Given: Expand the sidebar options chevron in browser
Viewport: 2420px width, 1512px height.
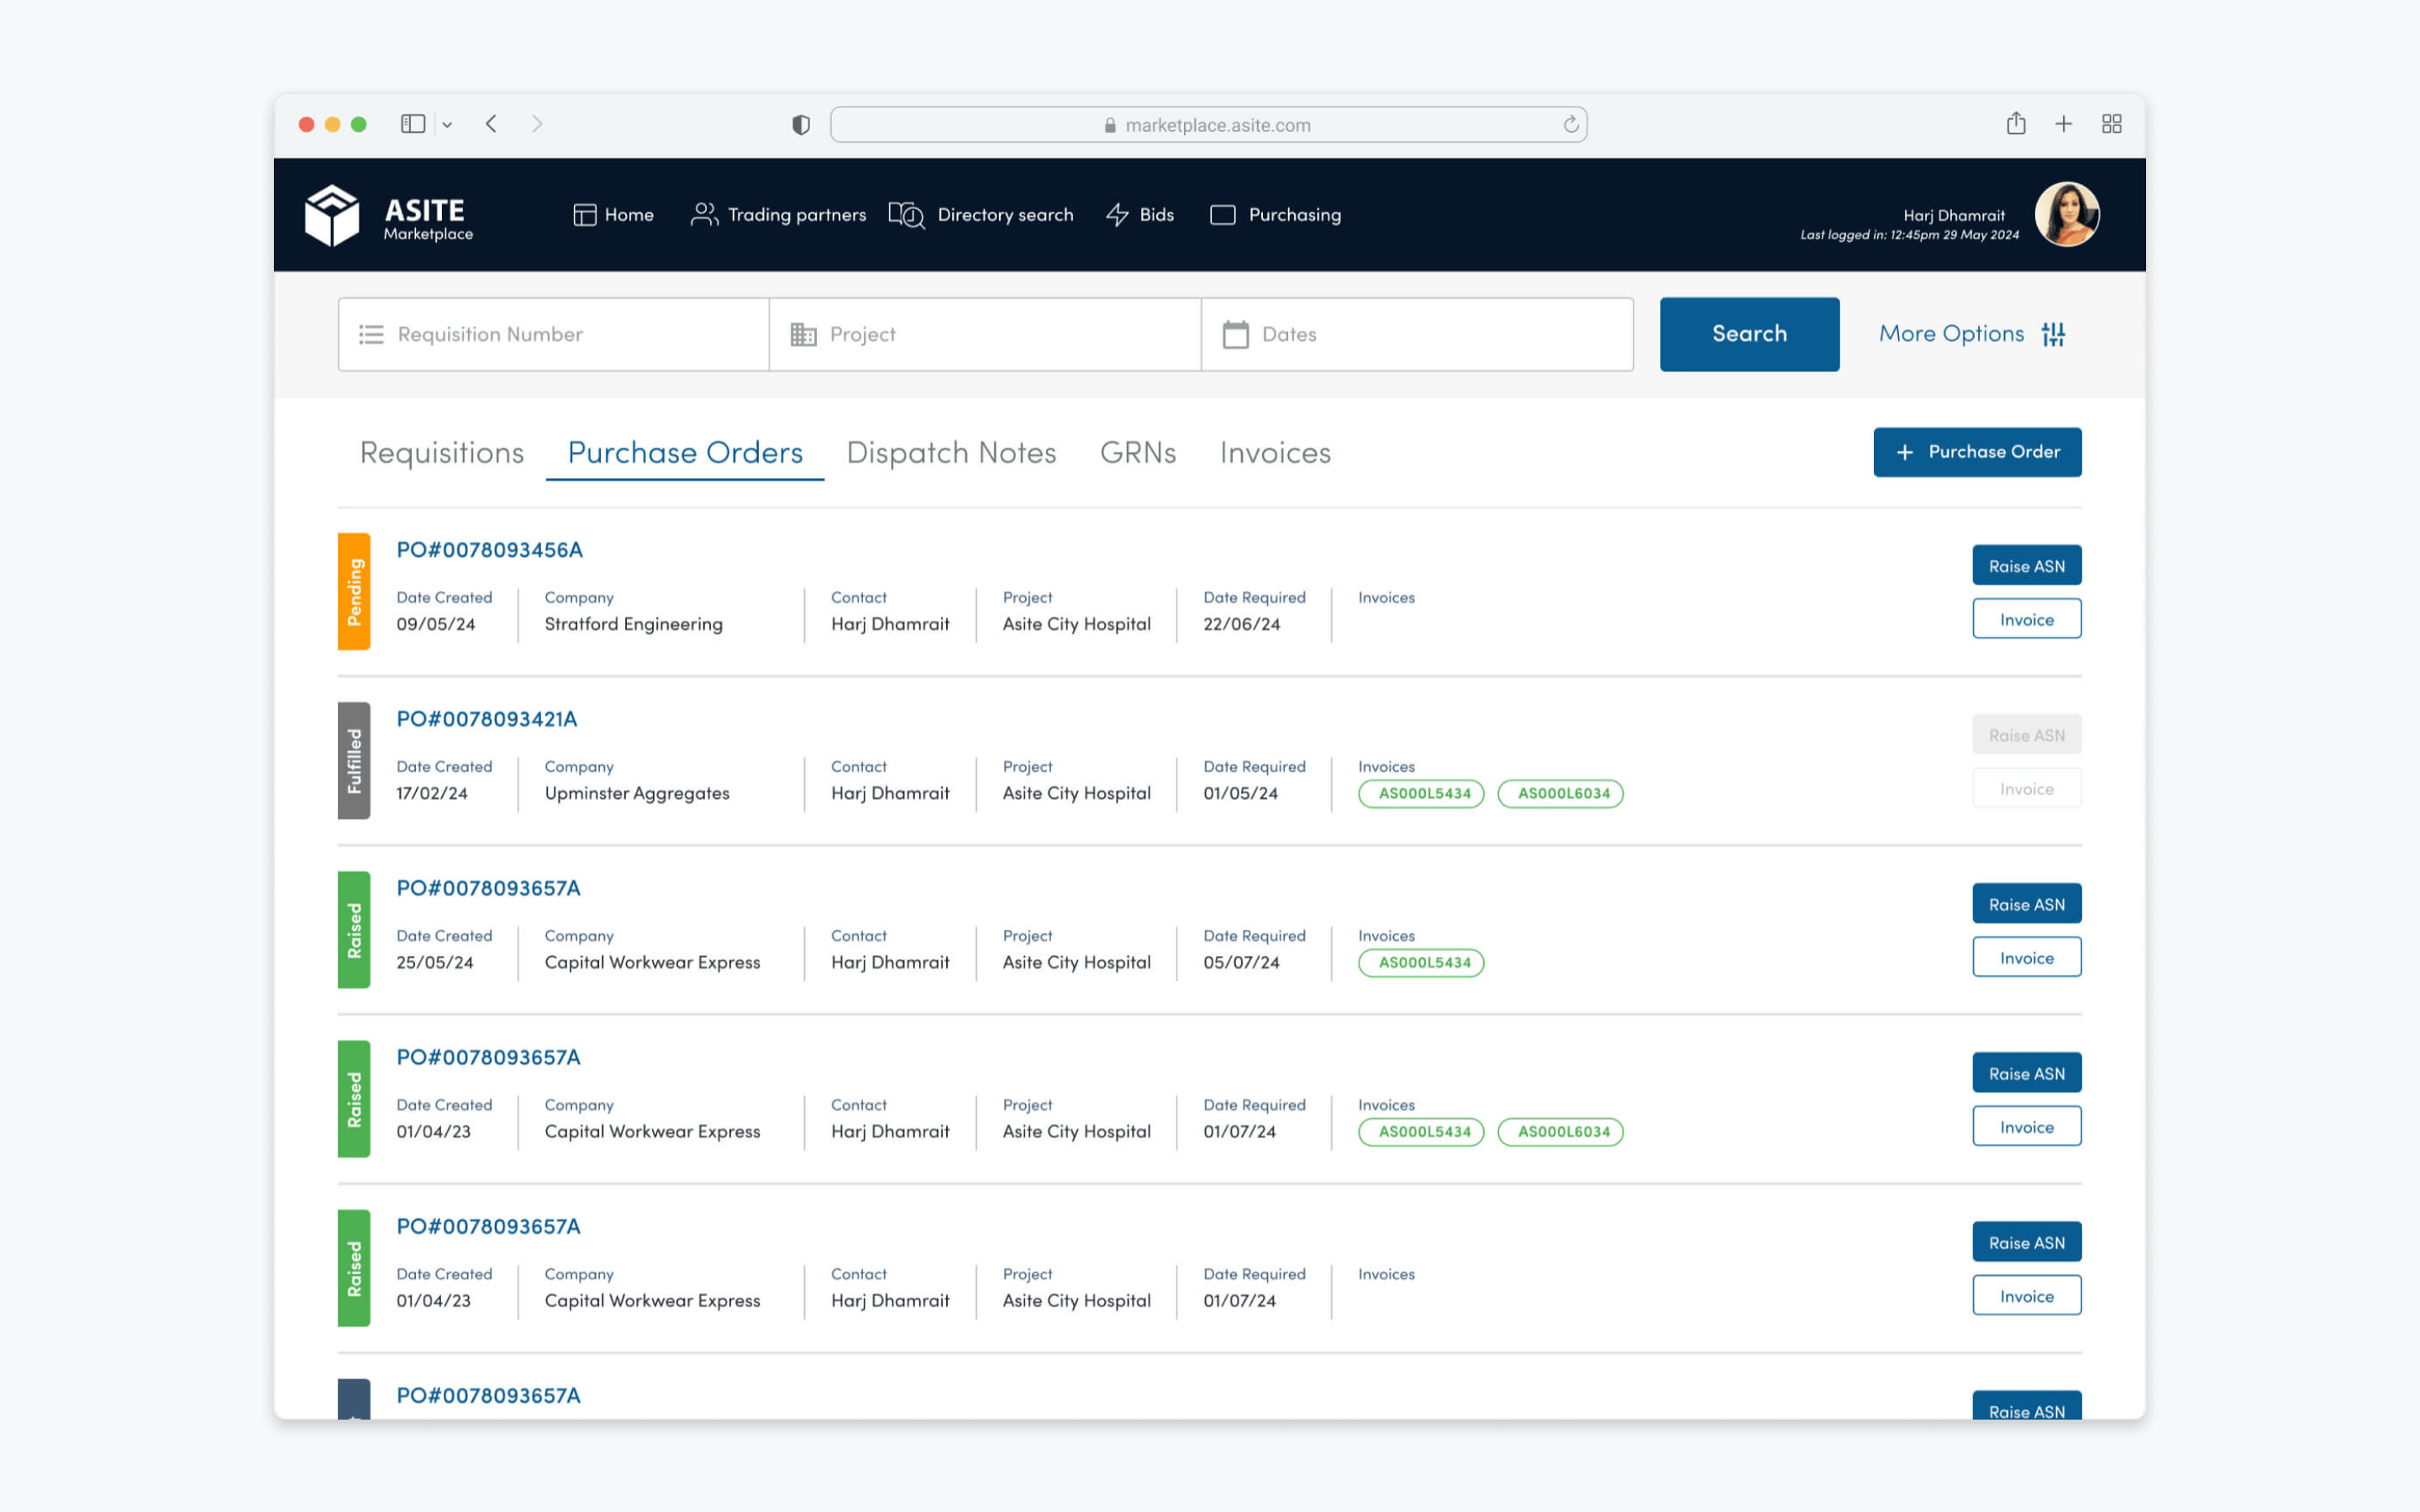Looking at the screenshot, I should point(447,125).
